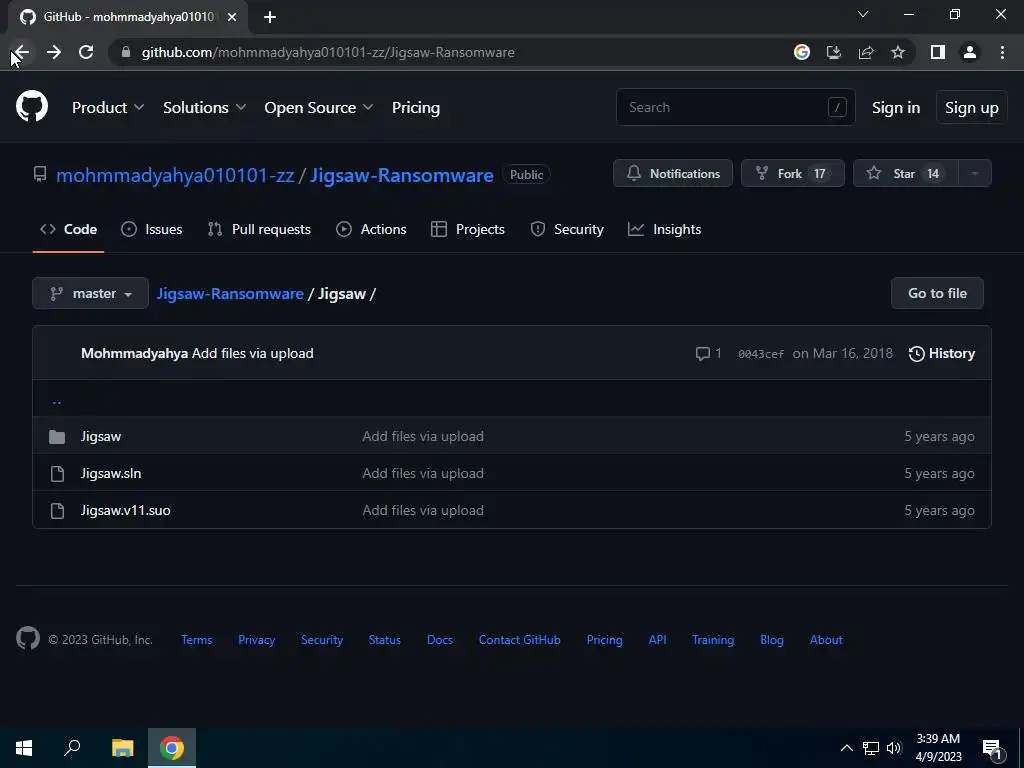The width and height of the screenshot is (1024, 768).
Task: Click the Jigsaw-Ransomware repo title link
Action: click(x=402, y=175)
